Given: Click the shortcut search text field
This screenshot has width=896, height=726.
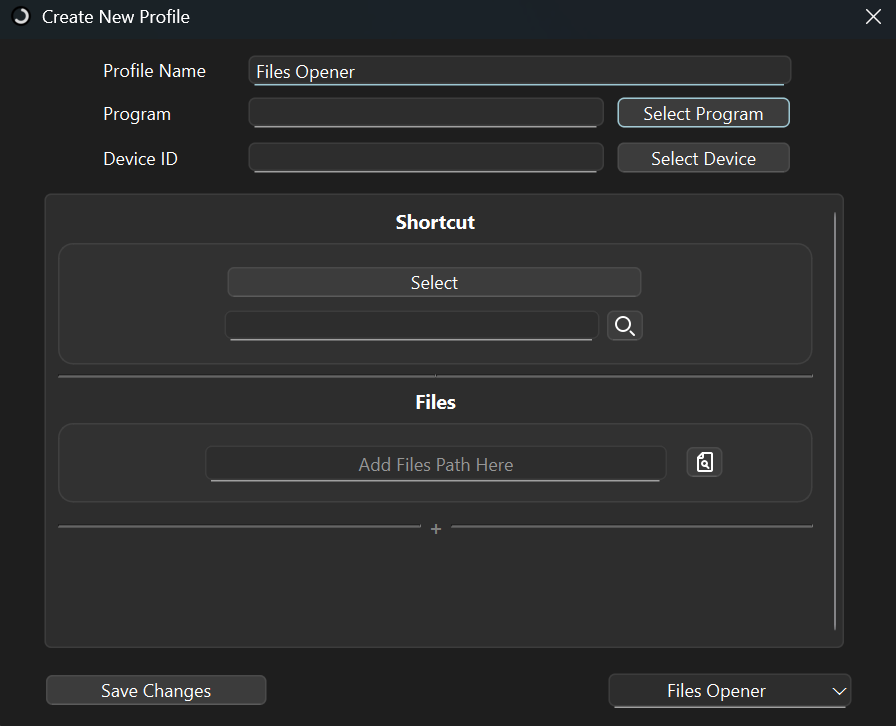Looking at the screenshot, I should click(x=411, y=326).
